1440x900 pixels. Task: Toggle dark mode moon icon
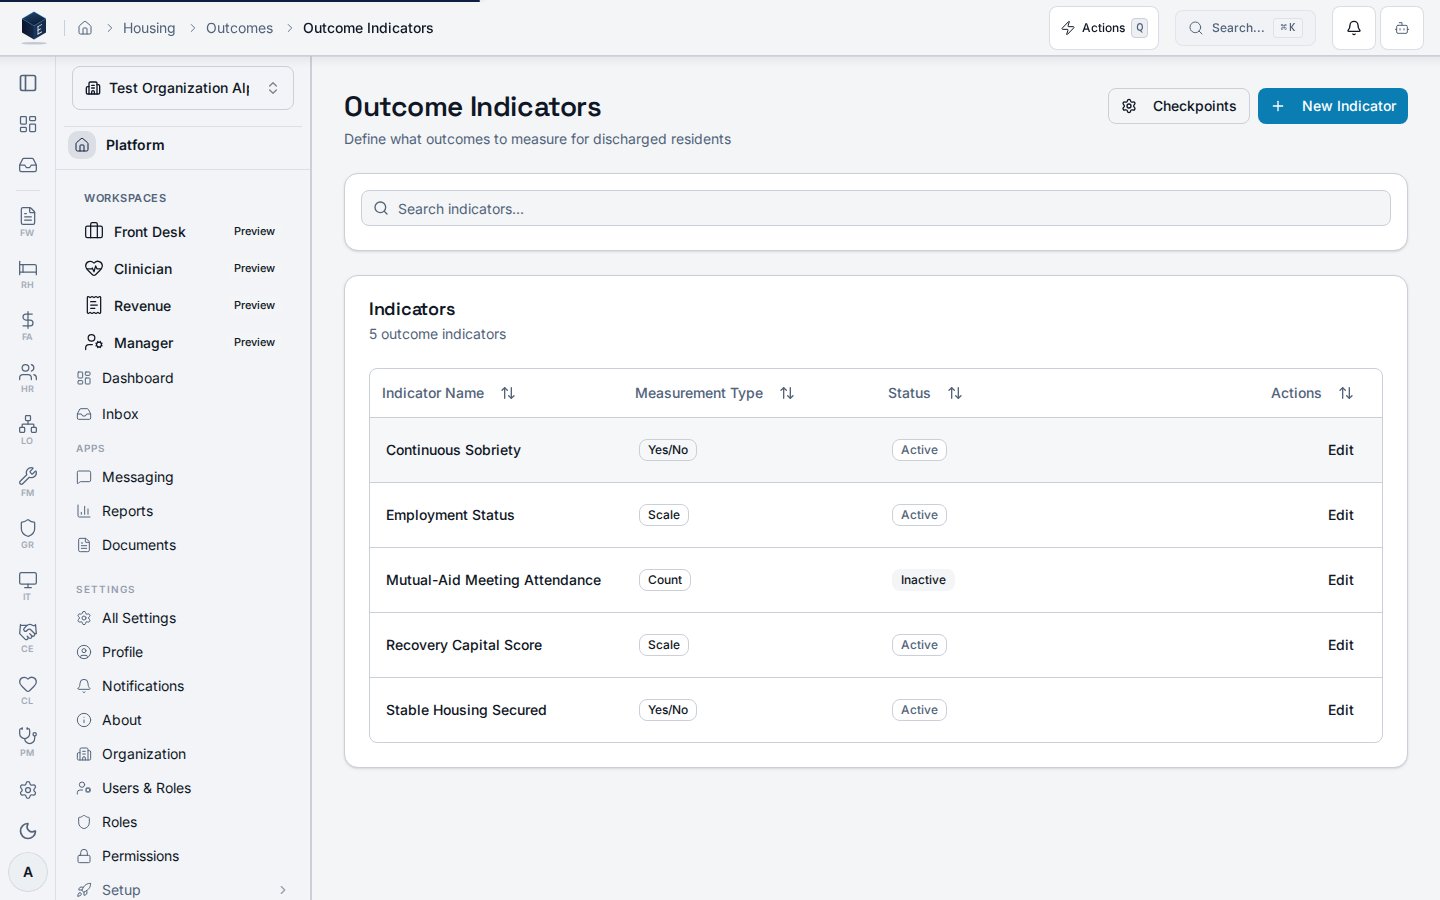(28, 831)
